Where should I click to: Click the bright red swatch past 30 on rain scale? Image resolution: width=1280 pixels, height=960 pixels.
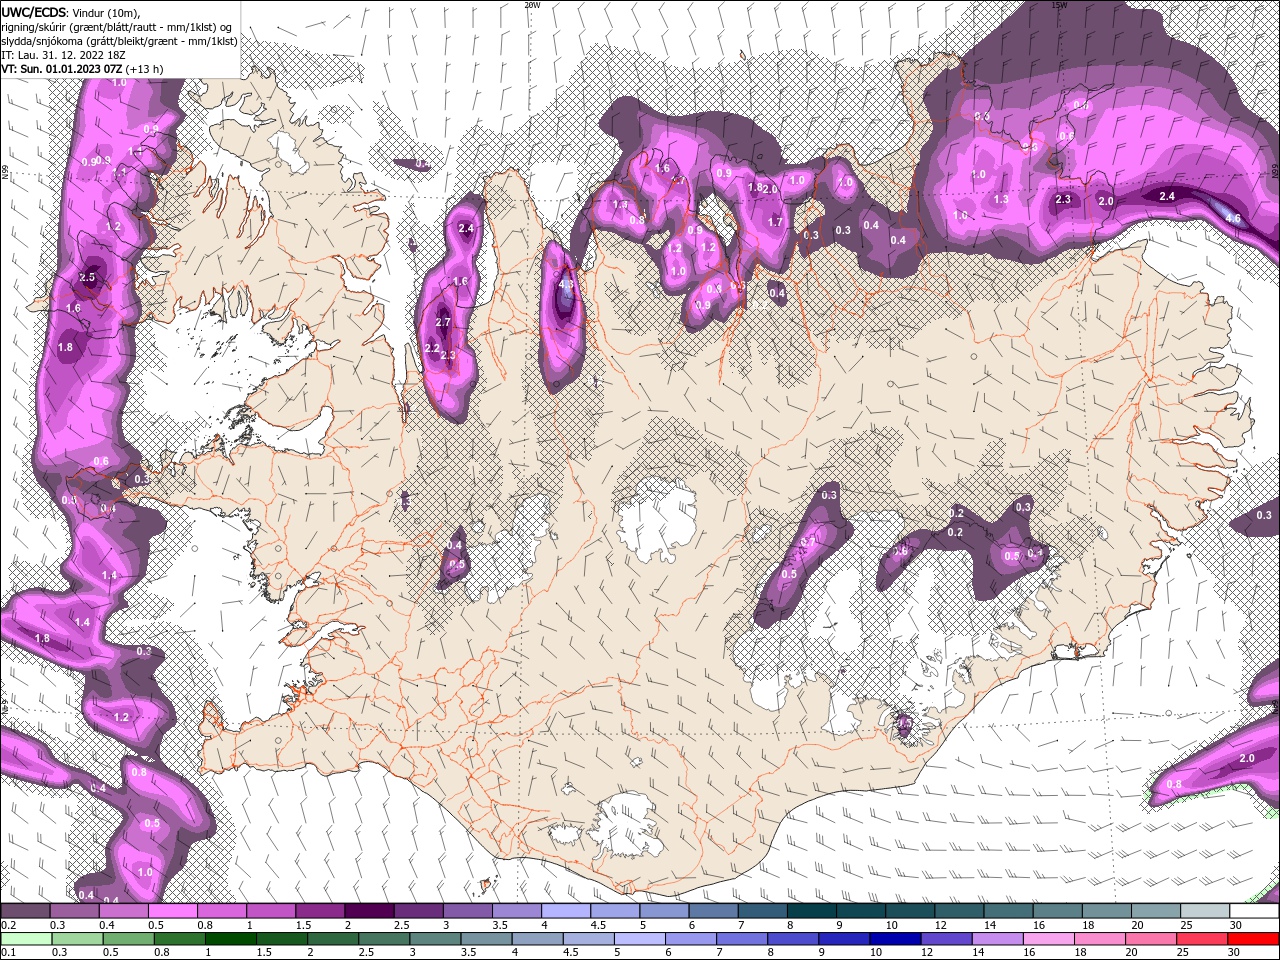1255,939
